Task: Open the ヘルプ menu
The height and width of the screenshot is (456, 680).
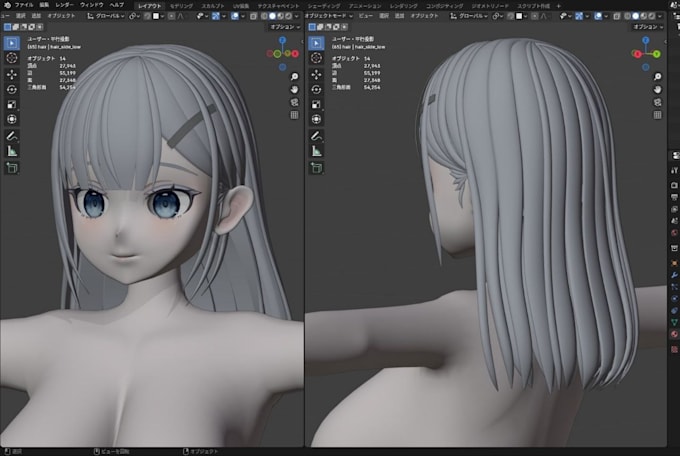Action: (x=116, y=5)
